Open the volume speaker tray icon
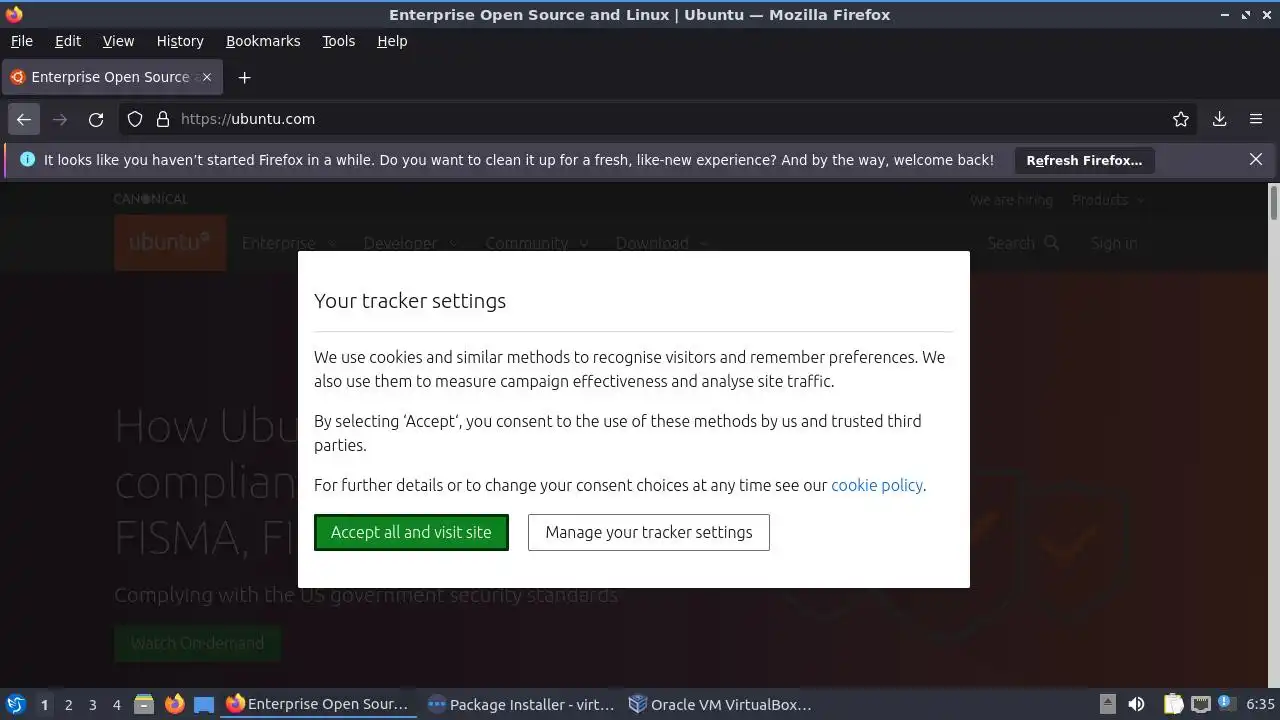Viewport: 1280px width, 720px height. tap(1136, 704)
